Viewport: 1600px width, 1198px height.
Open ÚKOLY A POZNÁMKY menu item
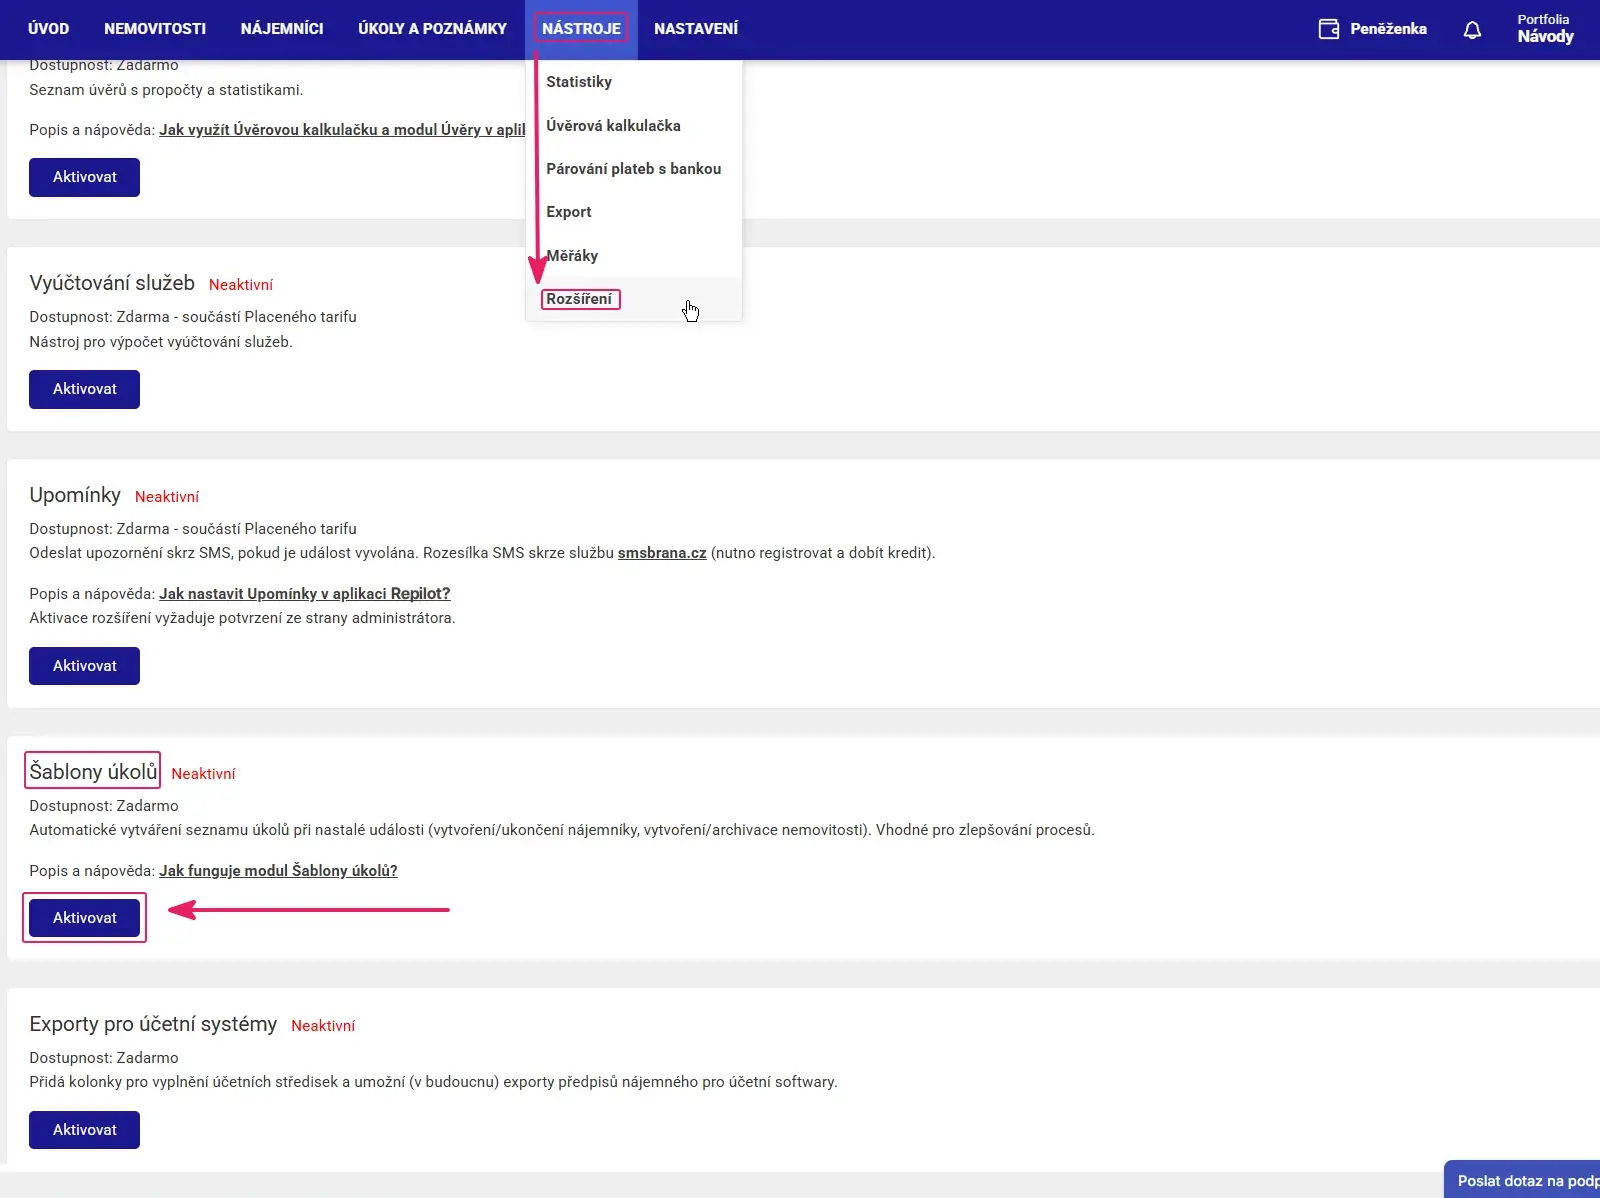click(432, 29)
